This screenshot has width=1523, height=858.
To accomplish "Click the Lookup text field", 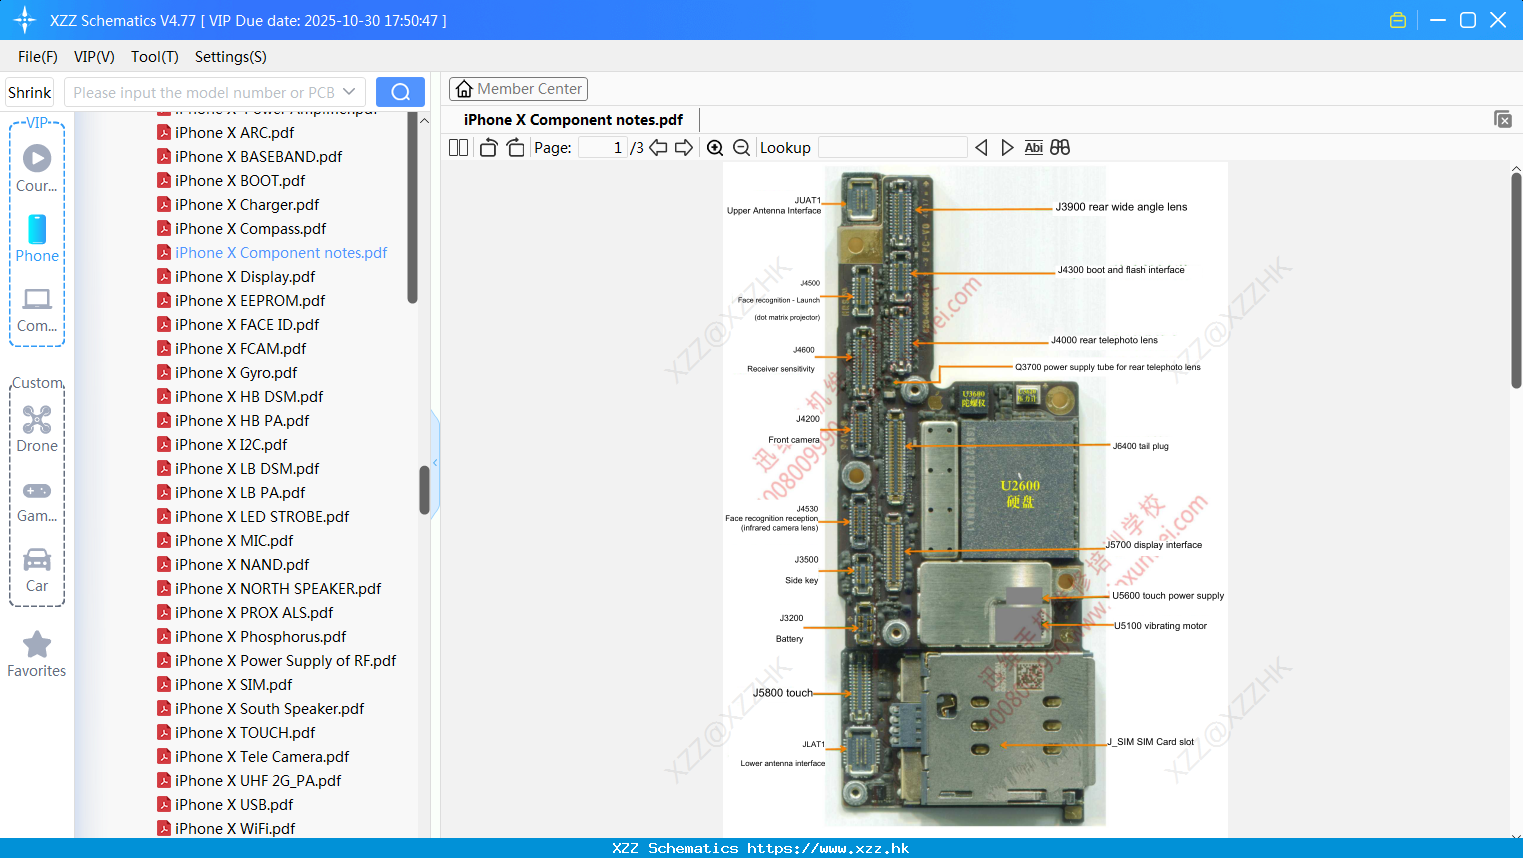I will pyautogui.click(x=892, y=147).
